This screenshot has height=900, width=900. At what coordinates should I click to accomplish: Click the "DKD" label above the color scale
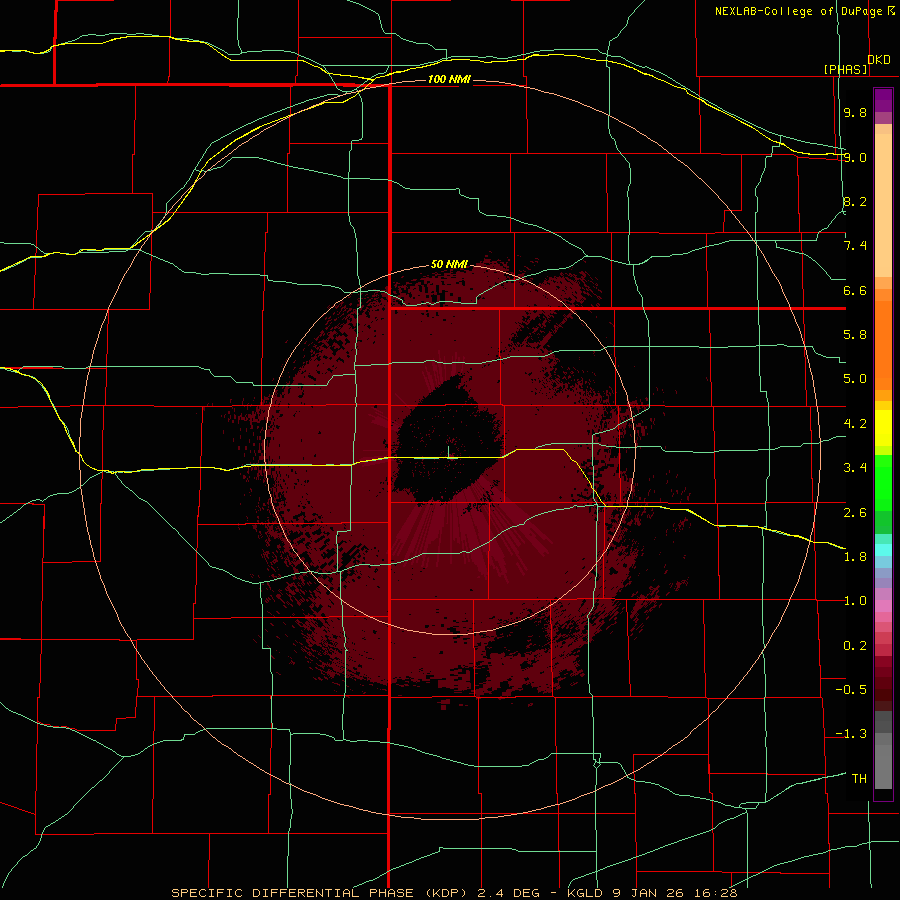pyautogui.click(x=879, y=60)
